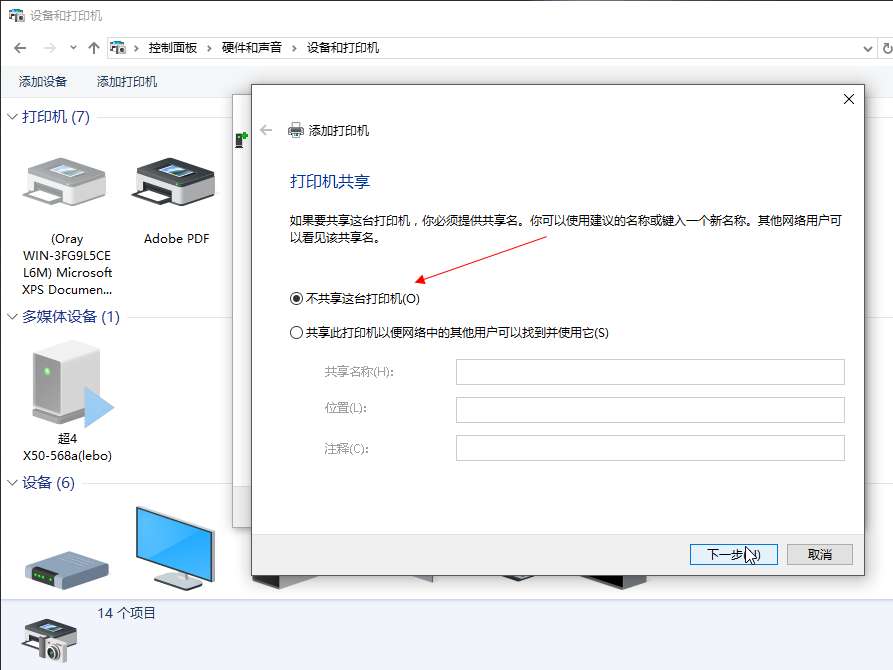This screenshot has width=893, height=670.
Task: Select the Oray Microsoft XPS Document printer icon
Action: [65, 182]
